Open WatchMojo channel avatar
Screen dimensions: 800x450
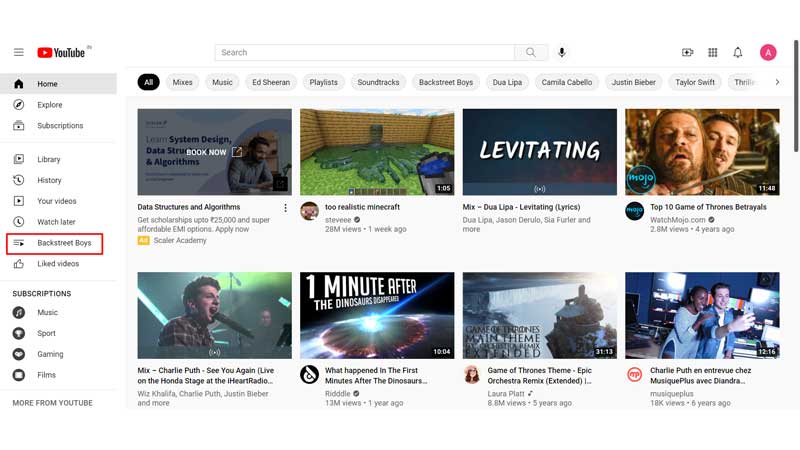[x=635, y=211]
